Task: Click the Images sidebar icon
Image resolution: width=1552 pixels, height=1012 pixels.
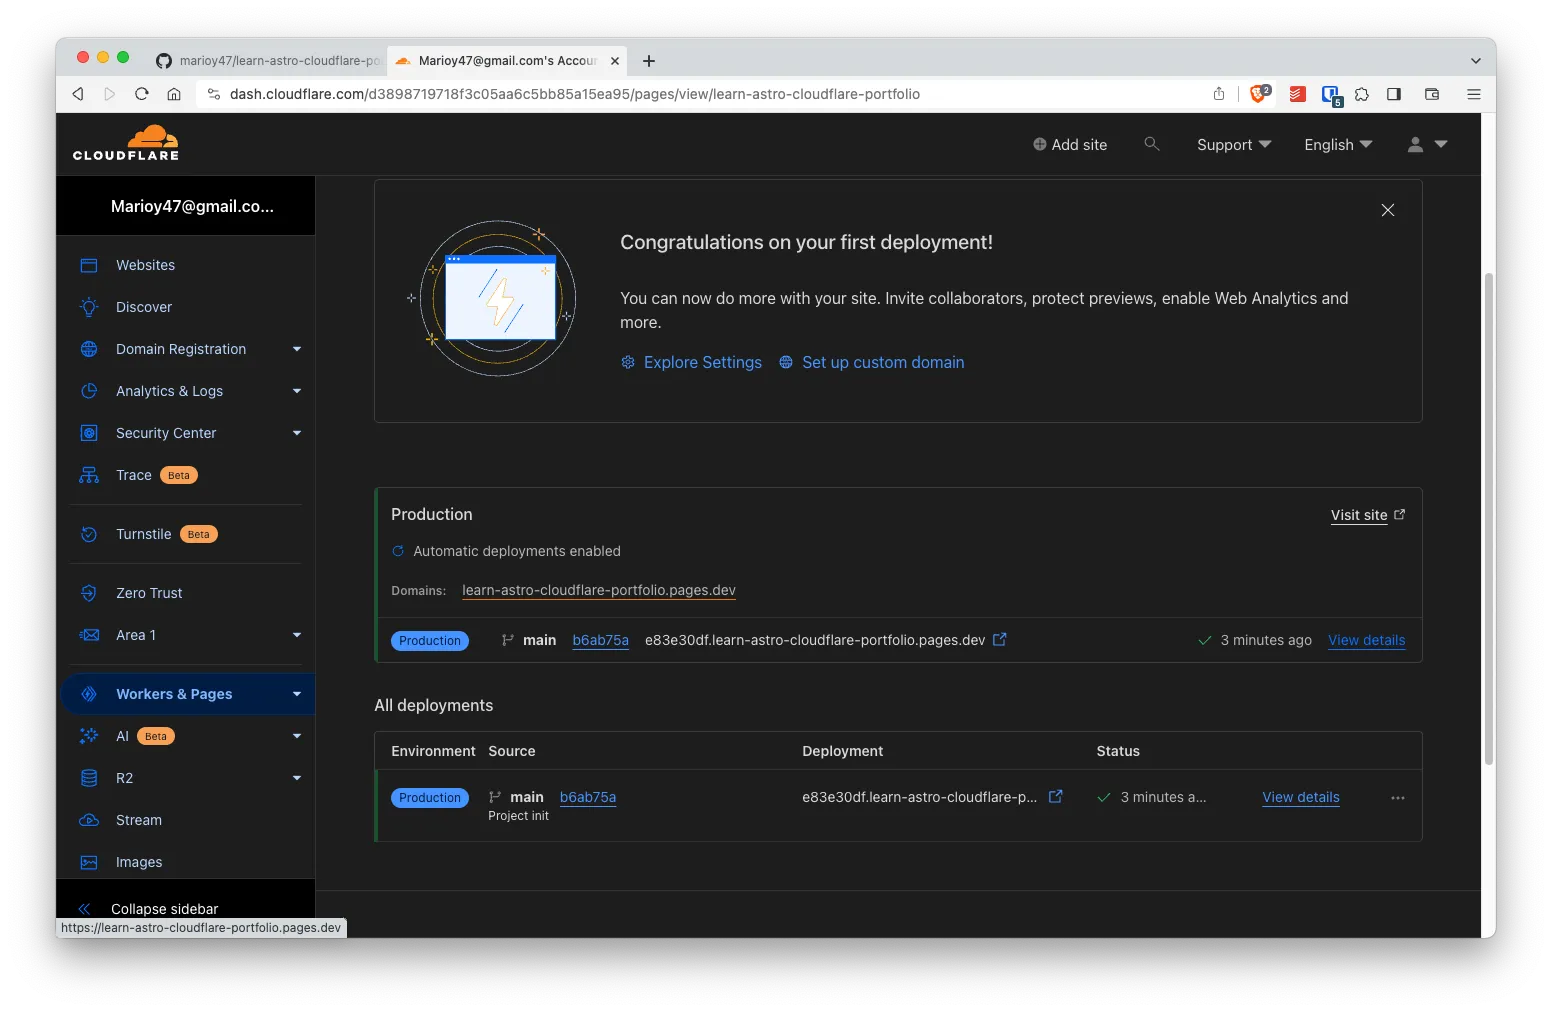Action: coord(89,862)
